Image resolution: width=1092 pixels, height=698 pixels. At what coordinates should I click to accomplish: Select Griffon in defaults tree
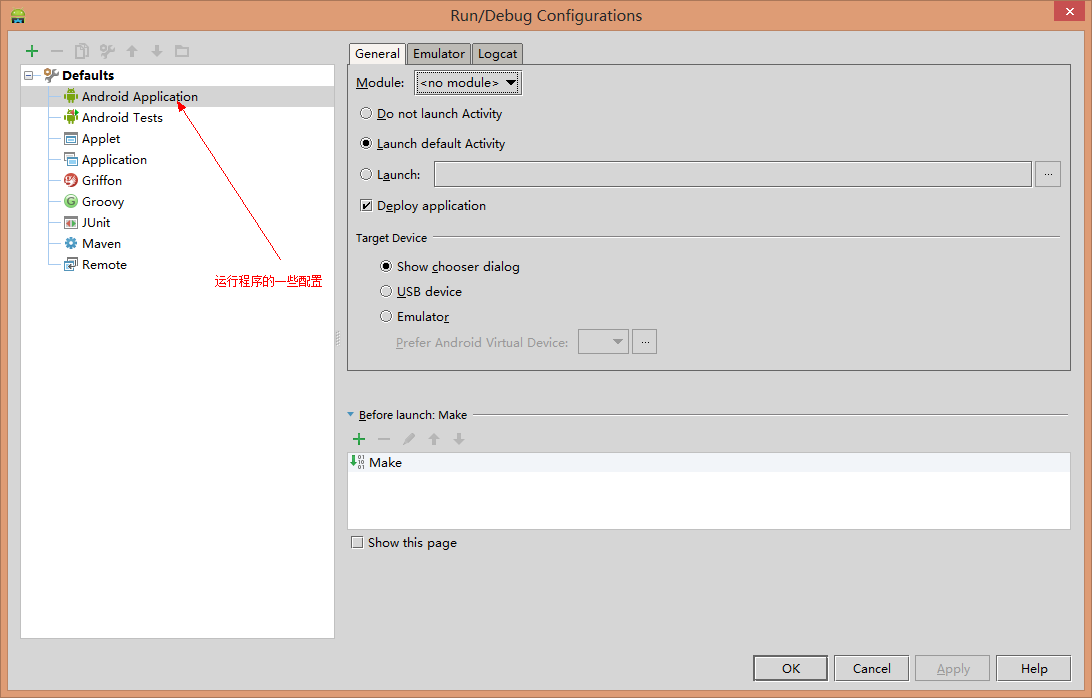102,180
